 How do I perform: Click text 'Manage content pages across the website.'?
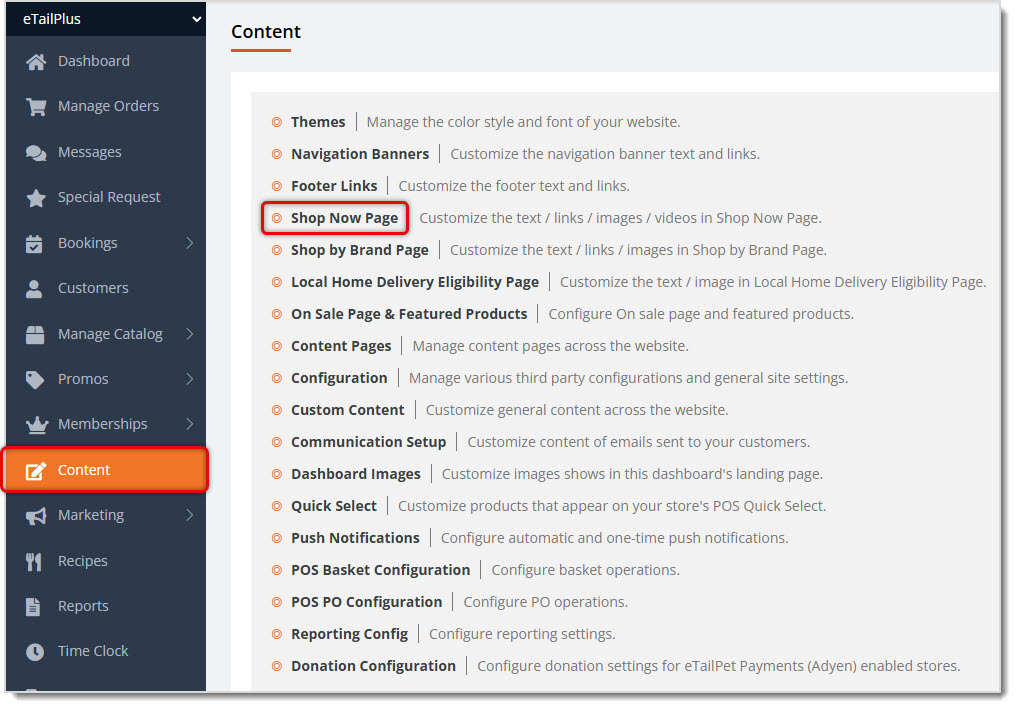(x=551, y=346)
